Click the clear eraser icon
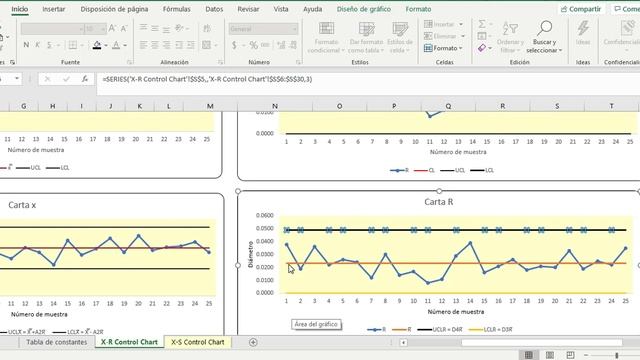The image size is (640, 360). [482, 48]
